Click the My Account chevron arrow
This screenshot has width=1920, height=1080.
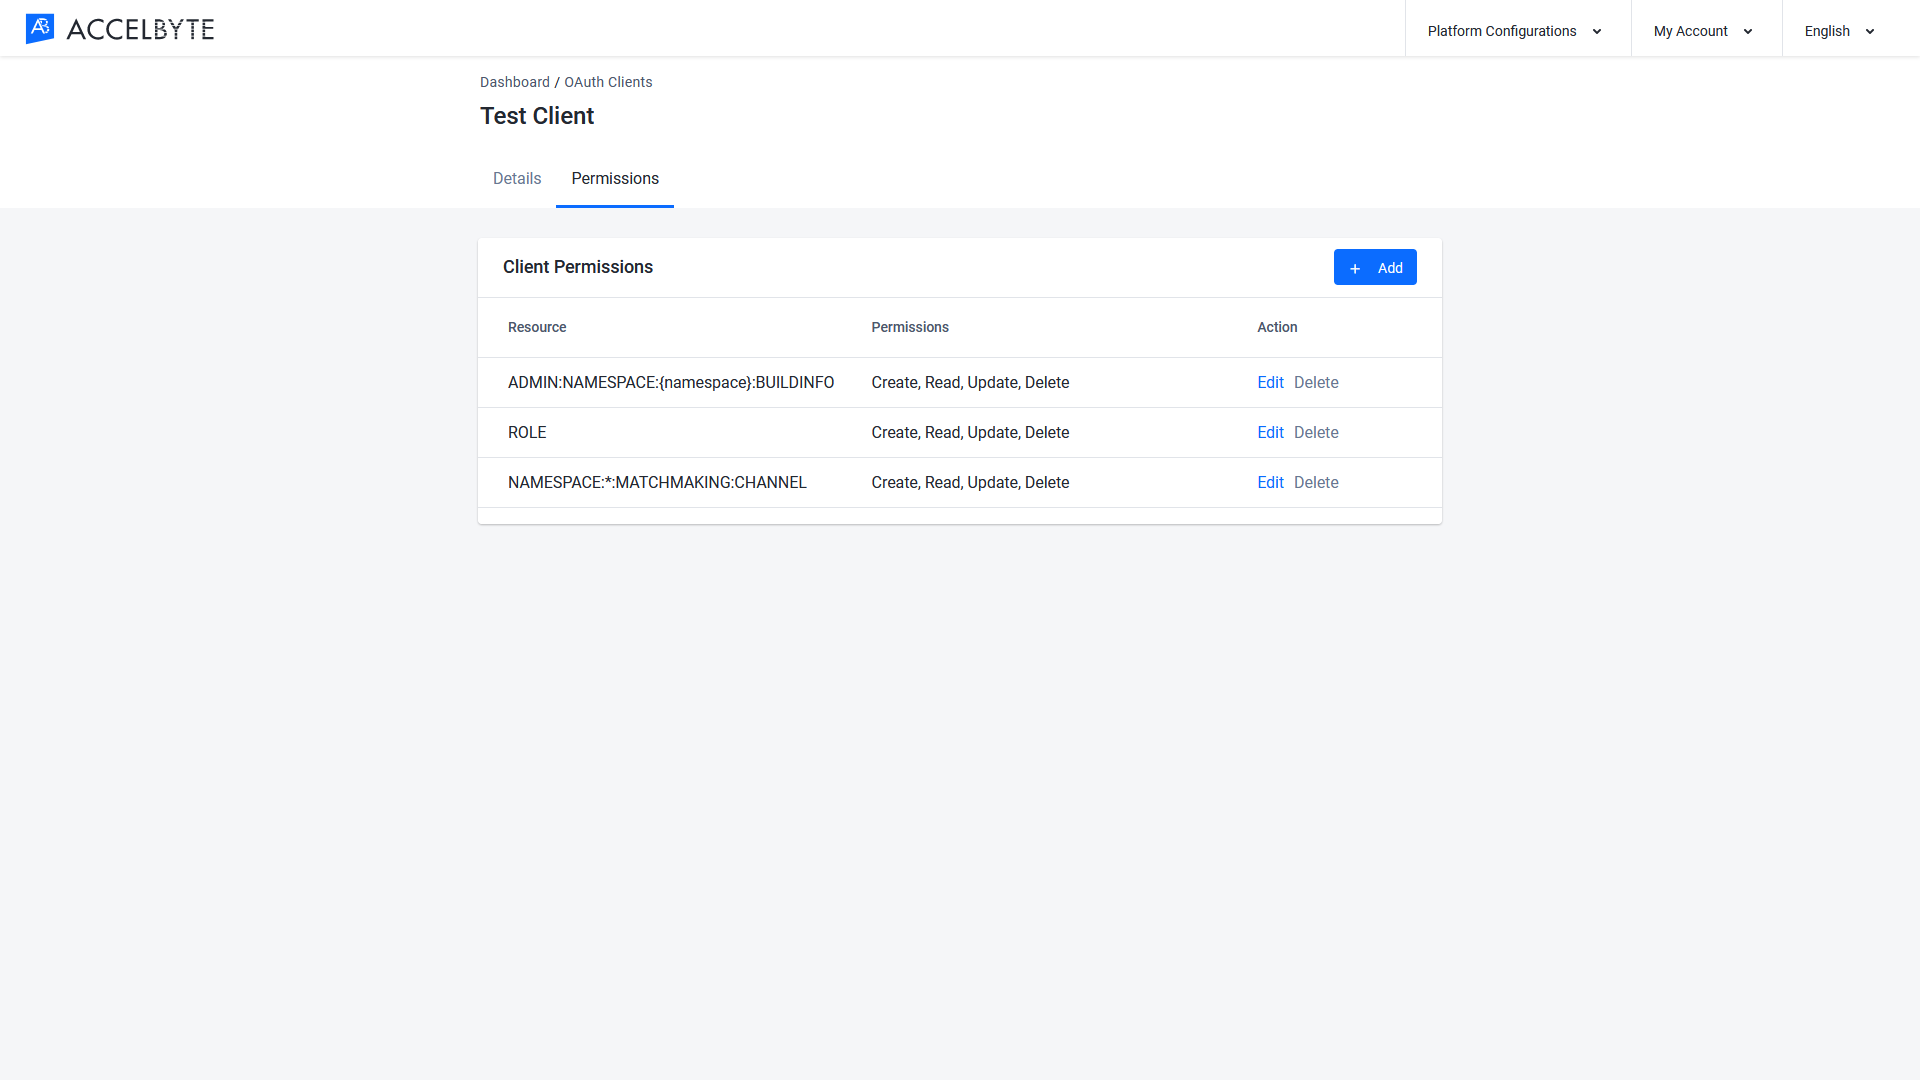coord(1748,32)
